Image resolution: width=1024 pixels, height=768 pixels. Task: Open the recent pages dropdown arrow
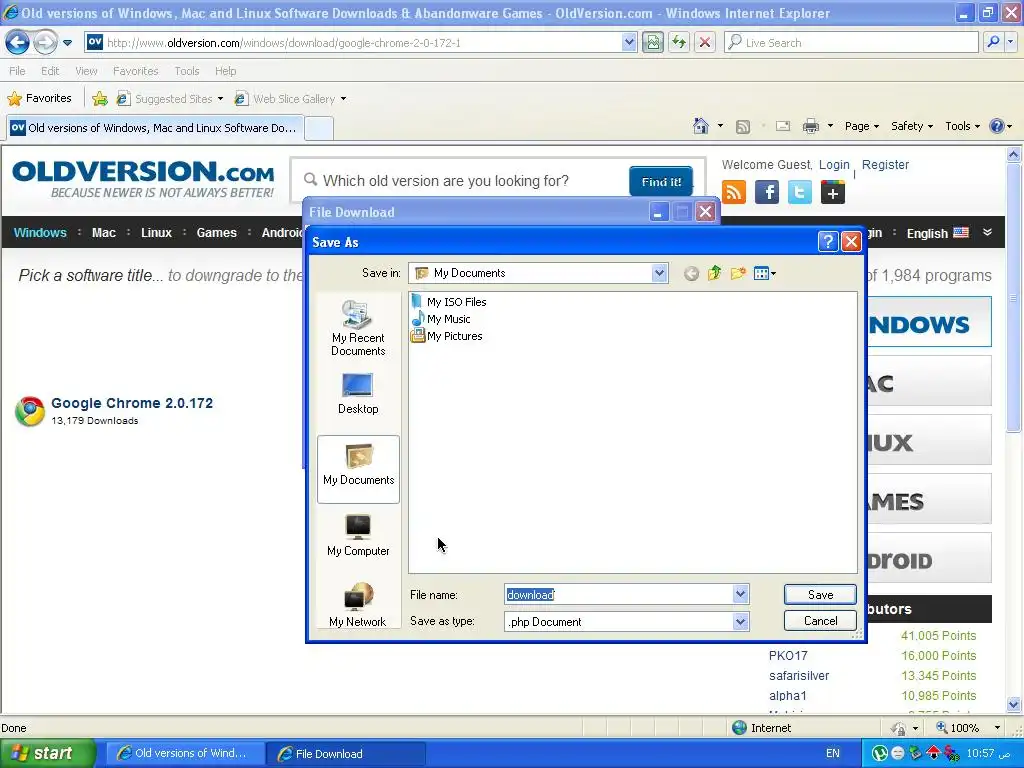pyautogui.click(x=67, y=43)
